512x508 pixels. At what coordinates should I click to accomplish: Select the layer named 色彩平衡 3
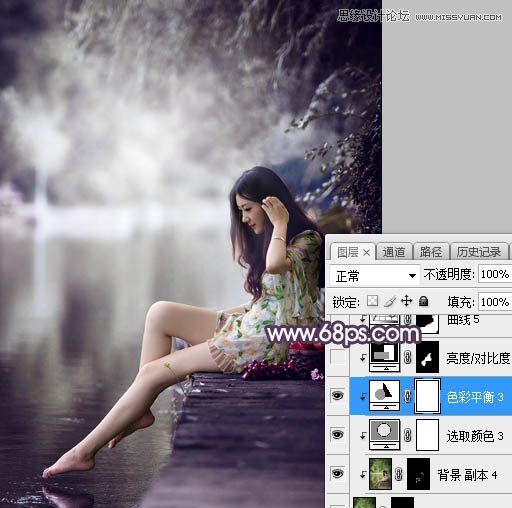[475, 397]
